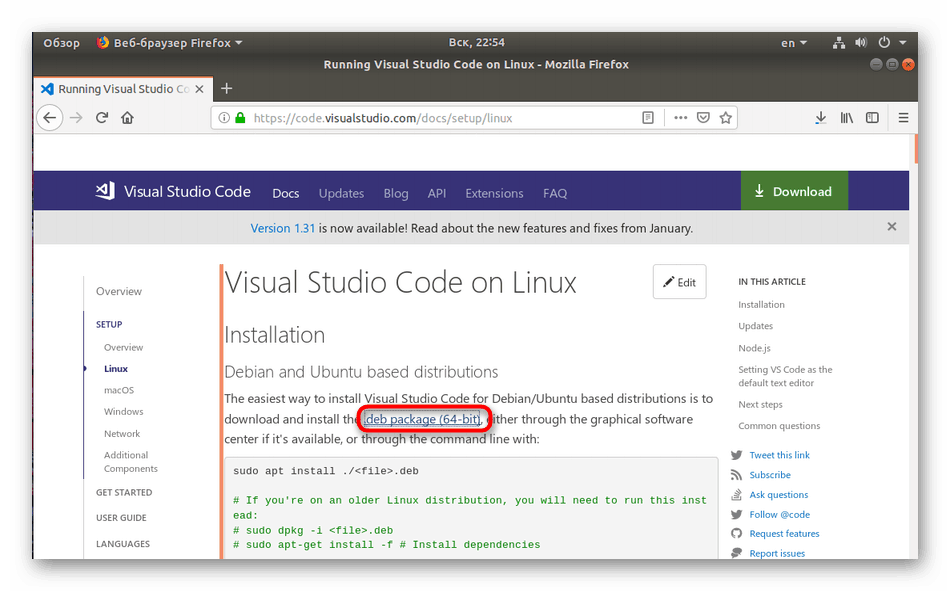Select macOS in the sidebar

119,390
